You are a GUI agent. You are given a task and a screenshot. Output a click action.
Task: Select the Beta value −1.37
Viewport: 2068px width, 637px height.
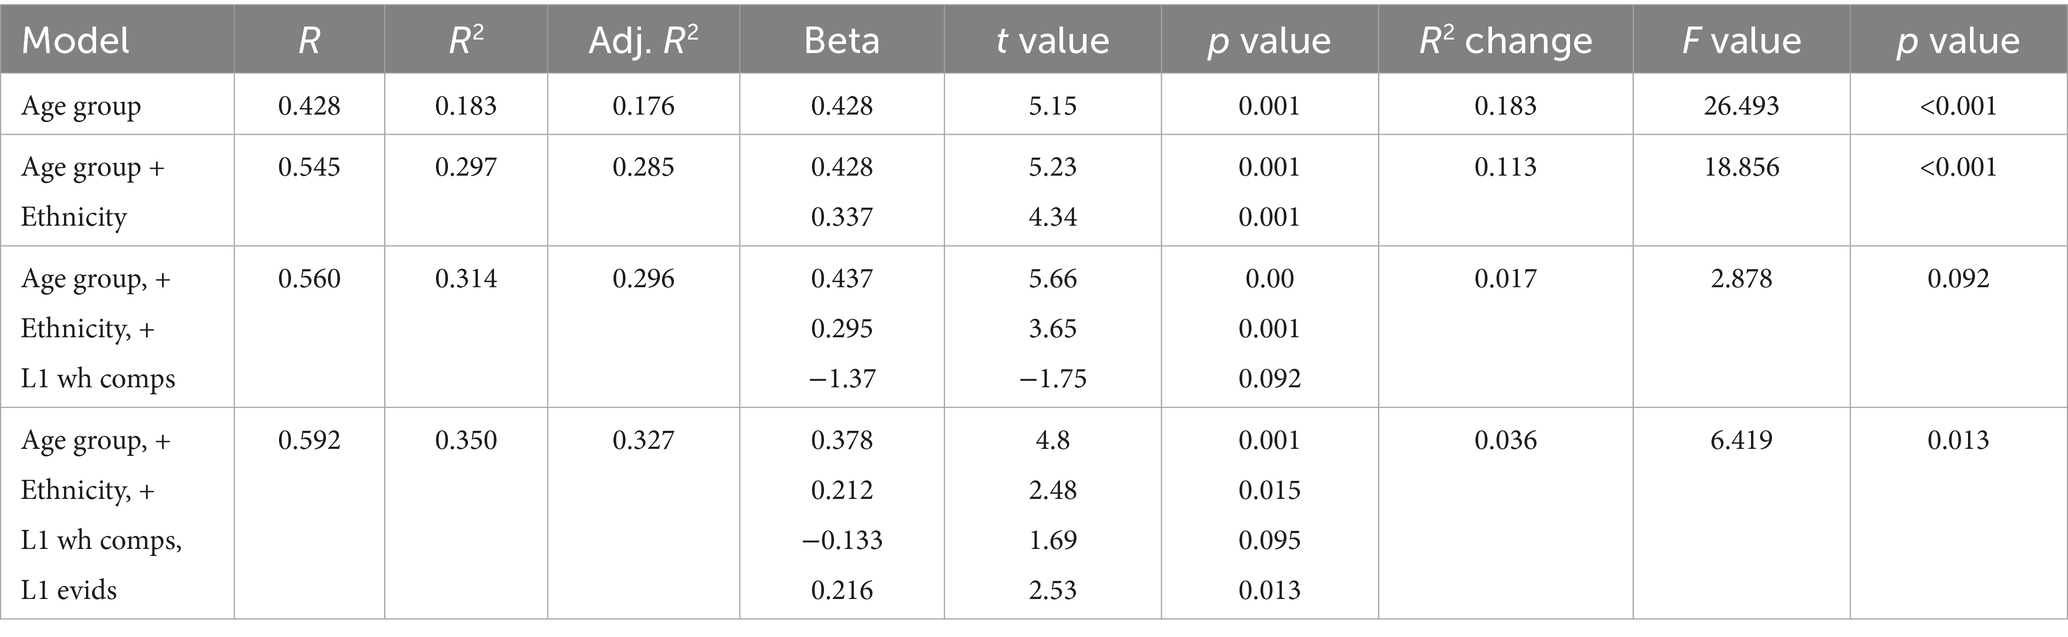pyautogui.click(x=841, y=379)
